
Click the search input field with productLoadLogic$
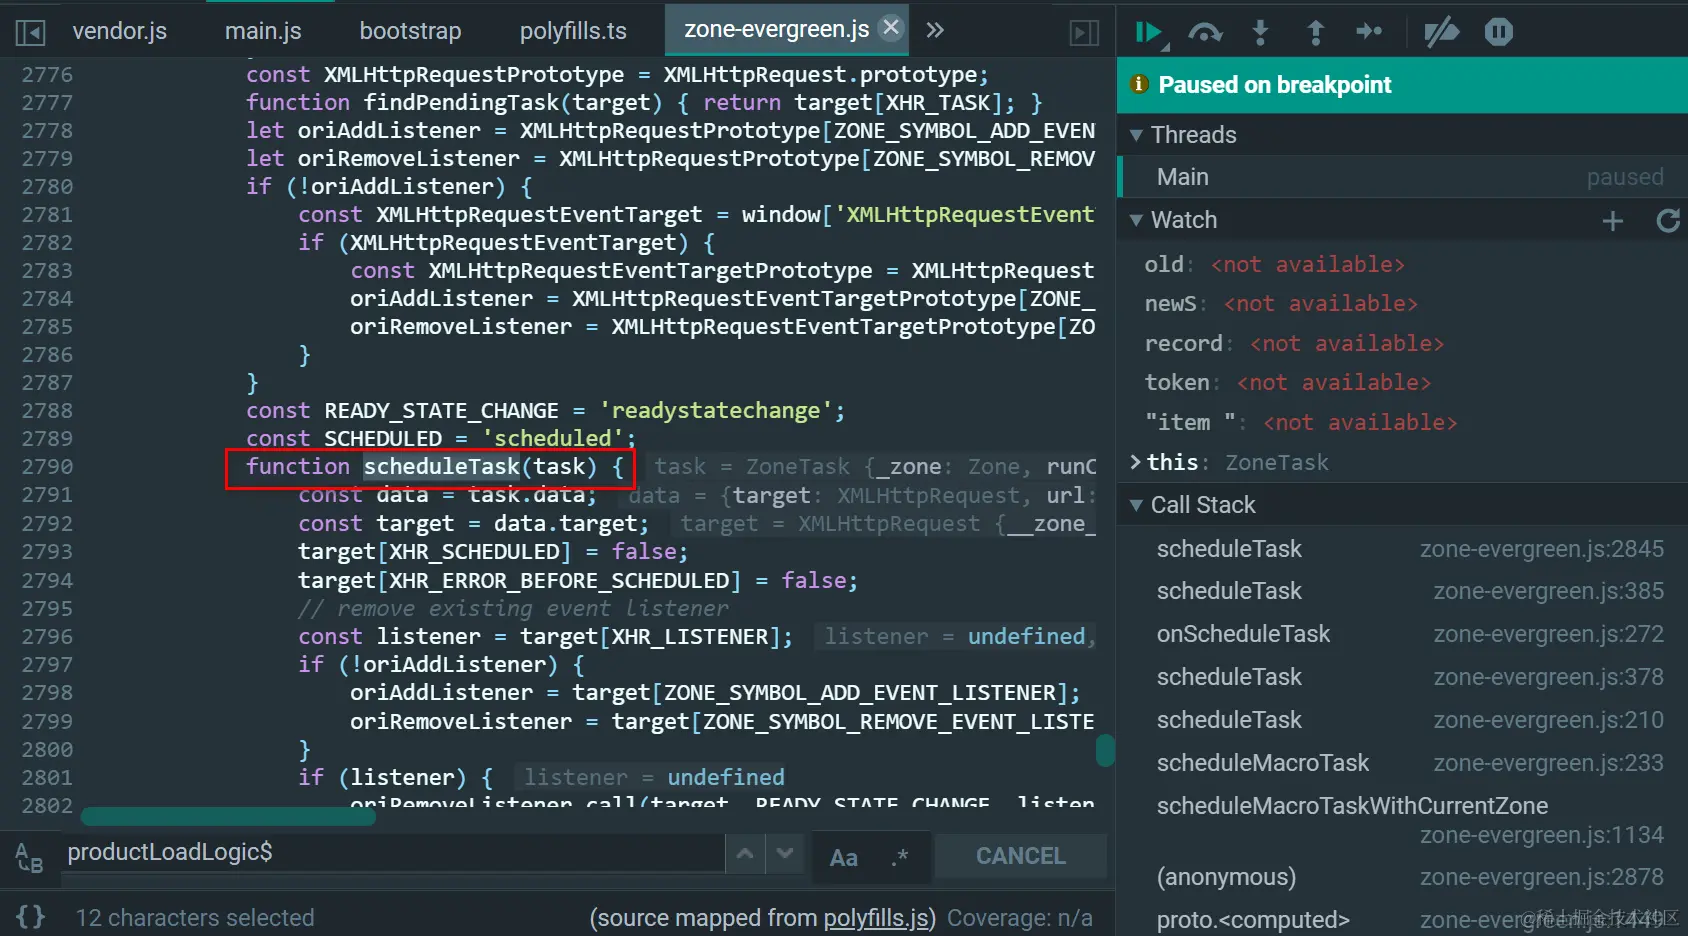pyautogui.click(x=392, y=852)
